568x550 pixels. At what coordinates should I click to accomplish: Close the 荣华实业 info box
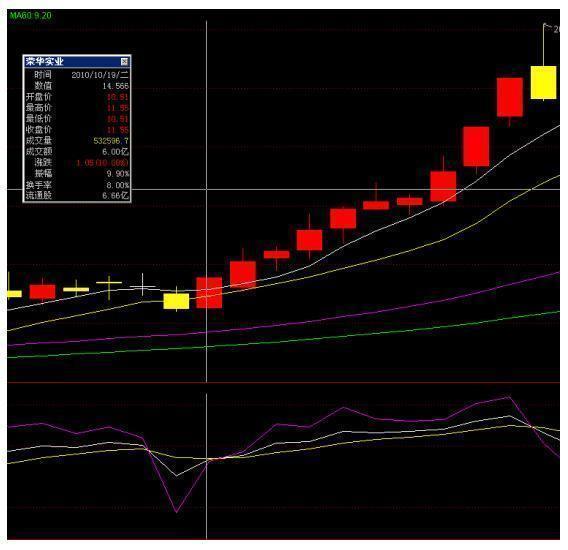point(124,62)
